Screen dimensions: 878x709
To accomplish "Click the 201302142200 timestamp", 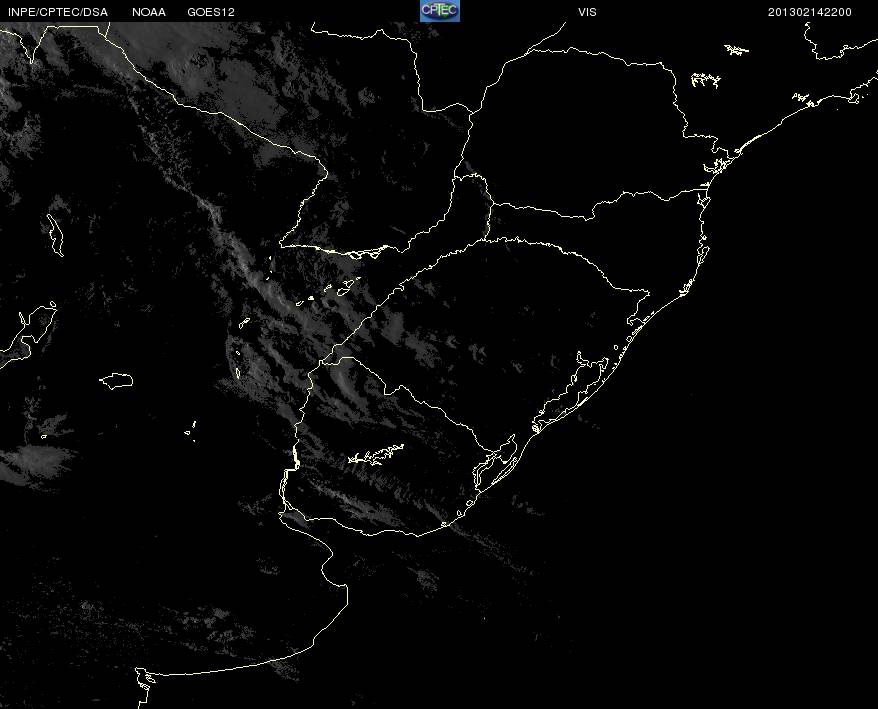I will (810, 12).
